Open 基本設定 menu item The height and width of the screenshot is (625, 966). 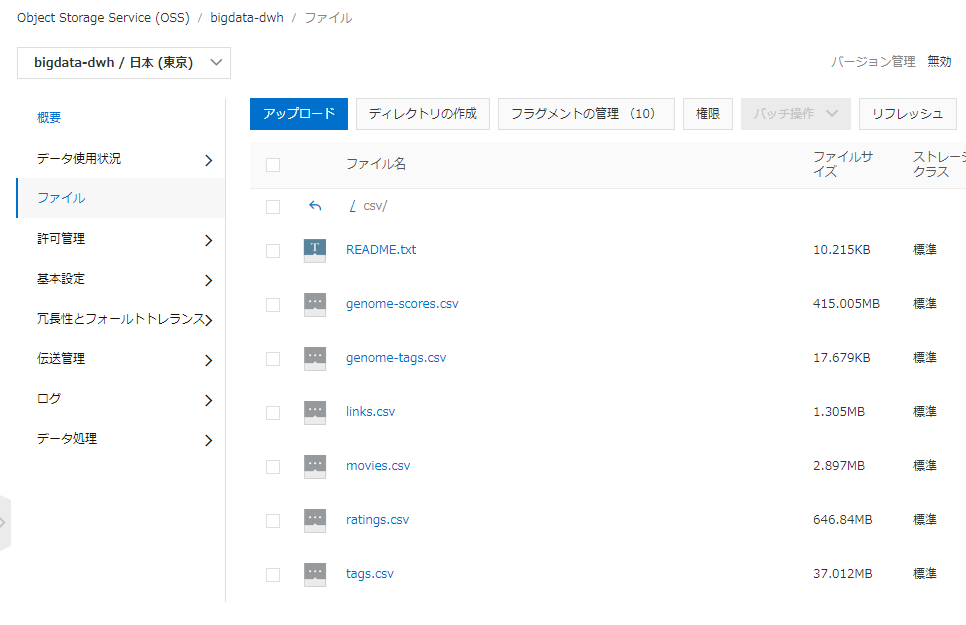pos(61,279)
